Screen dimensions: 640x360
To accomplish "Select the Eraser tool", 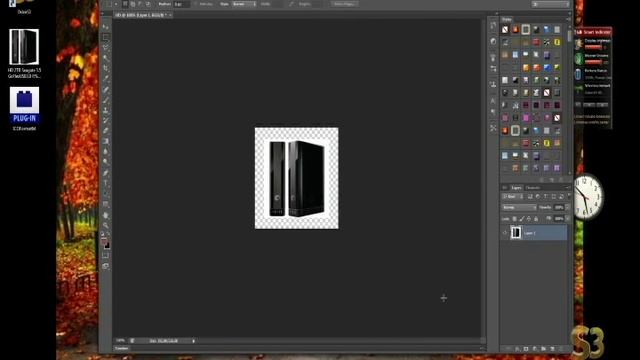I will click(106, 131).
